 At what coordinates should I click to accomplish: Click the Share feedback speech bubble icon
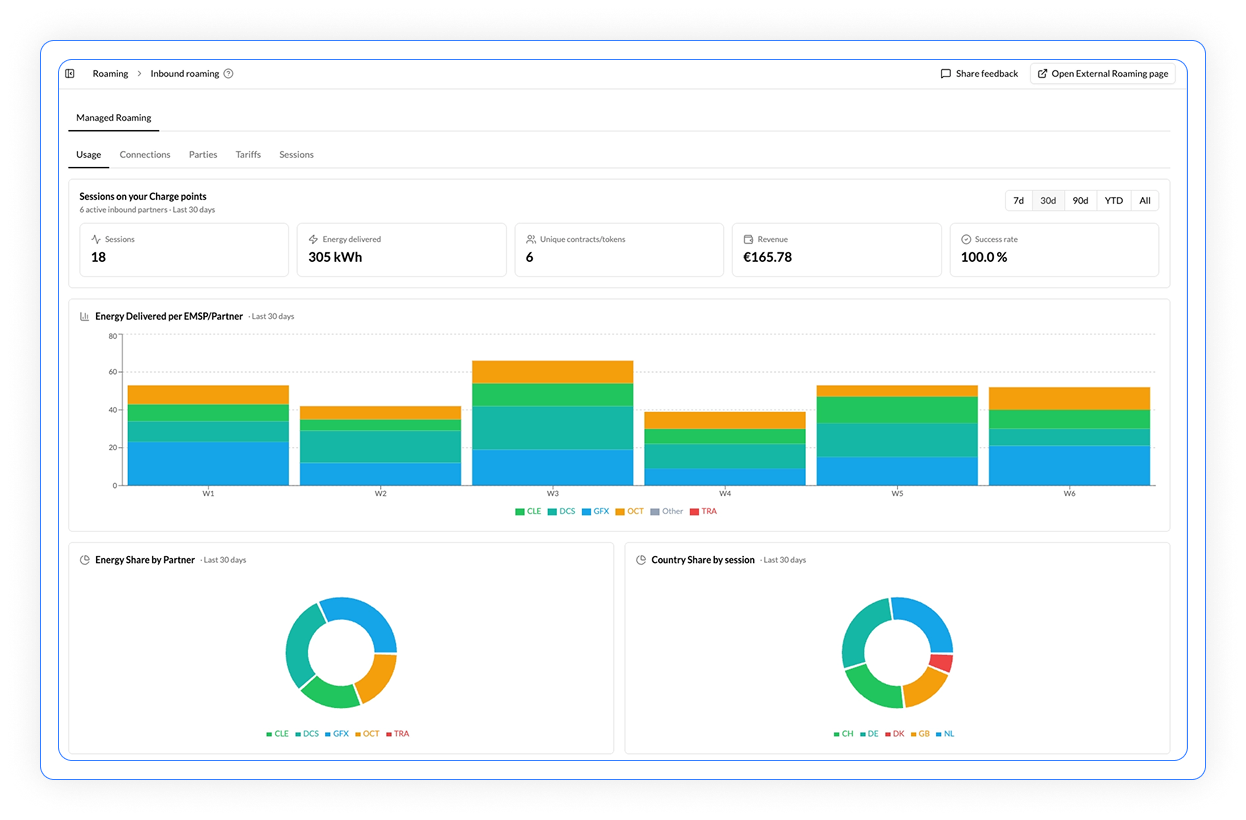[x=946, y=74]
